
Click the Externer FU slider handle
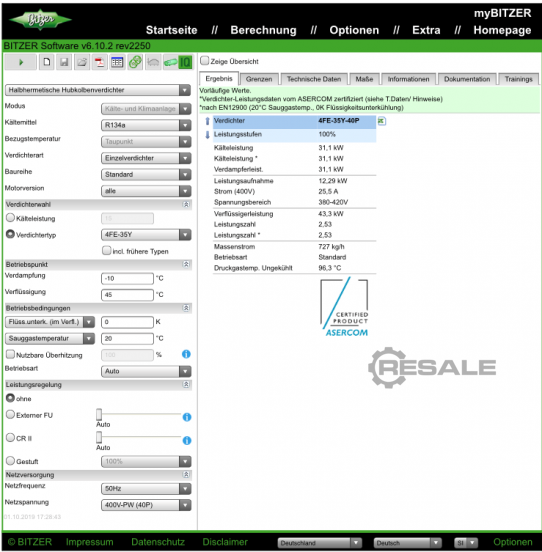point(99,414)
